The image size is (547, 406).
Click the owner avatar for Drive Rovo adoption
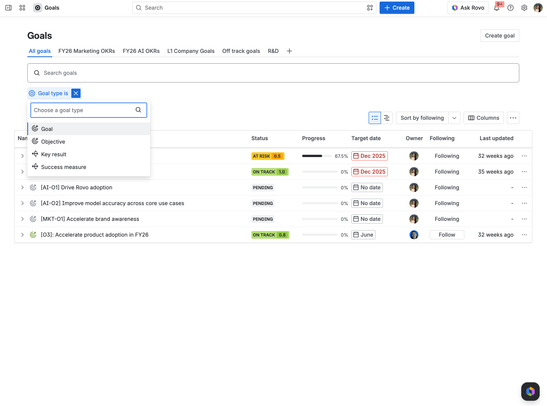(x=414, y=188)
